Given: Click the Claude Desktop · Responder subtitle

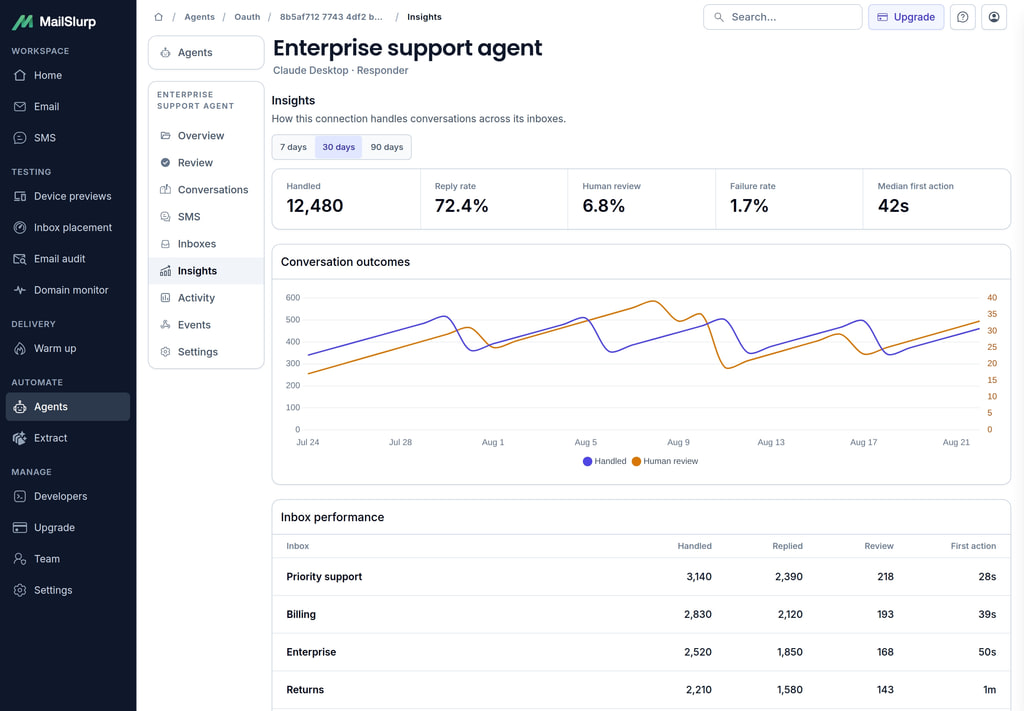Looking at the screenshot, I should (x=340, y=71).
